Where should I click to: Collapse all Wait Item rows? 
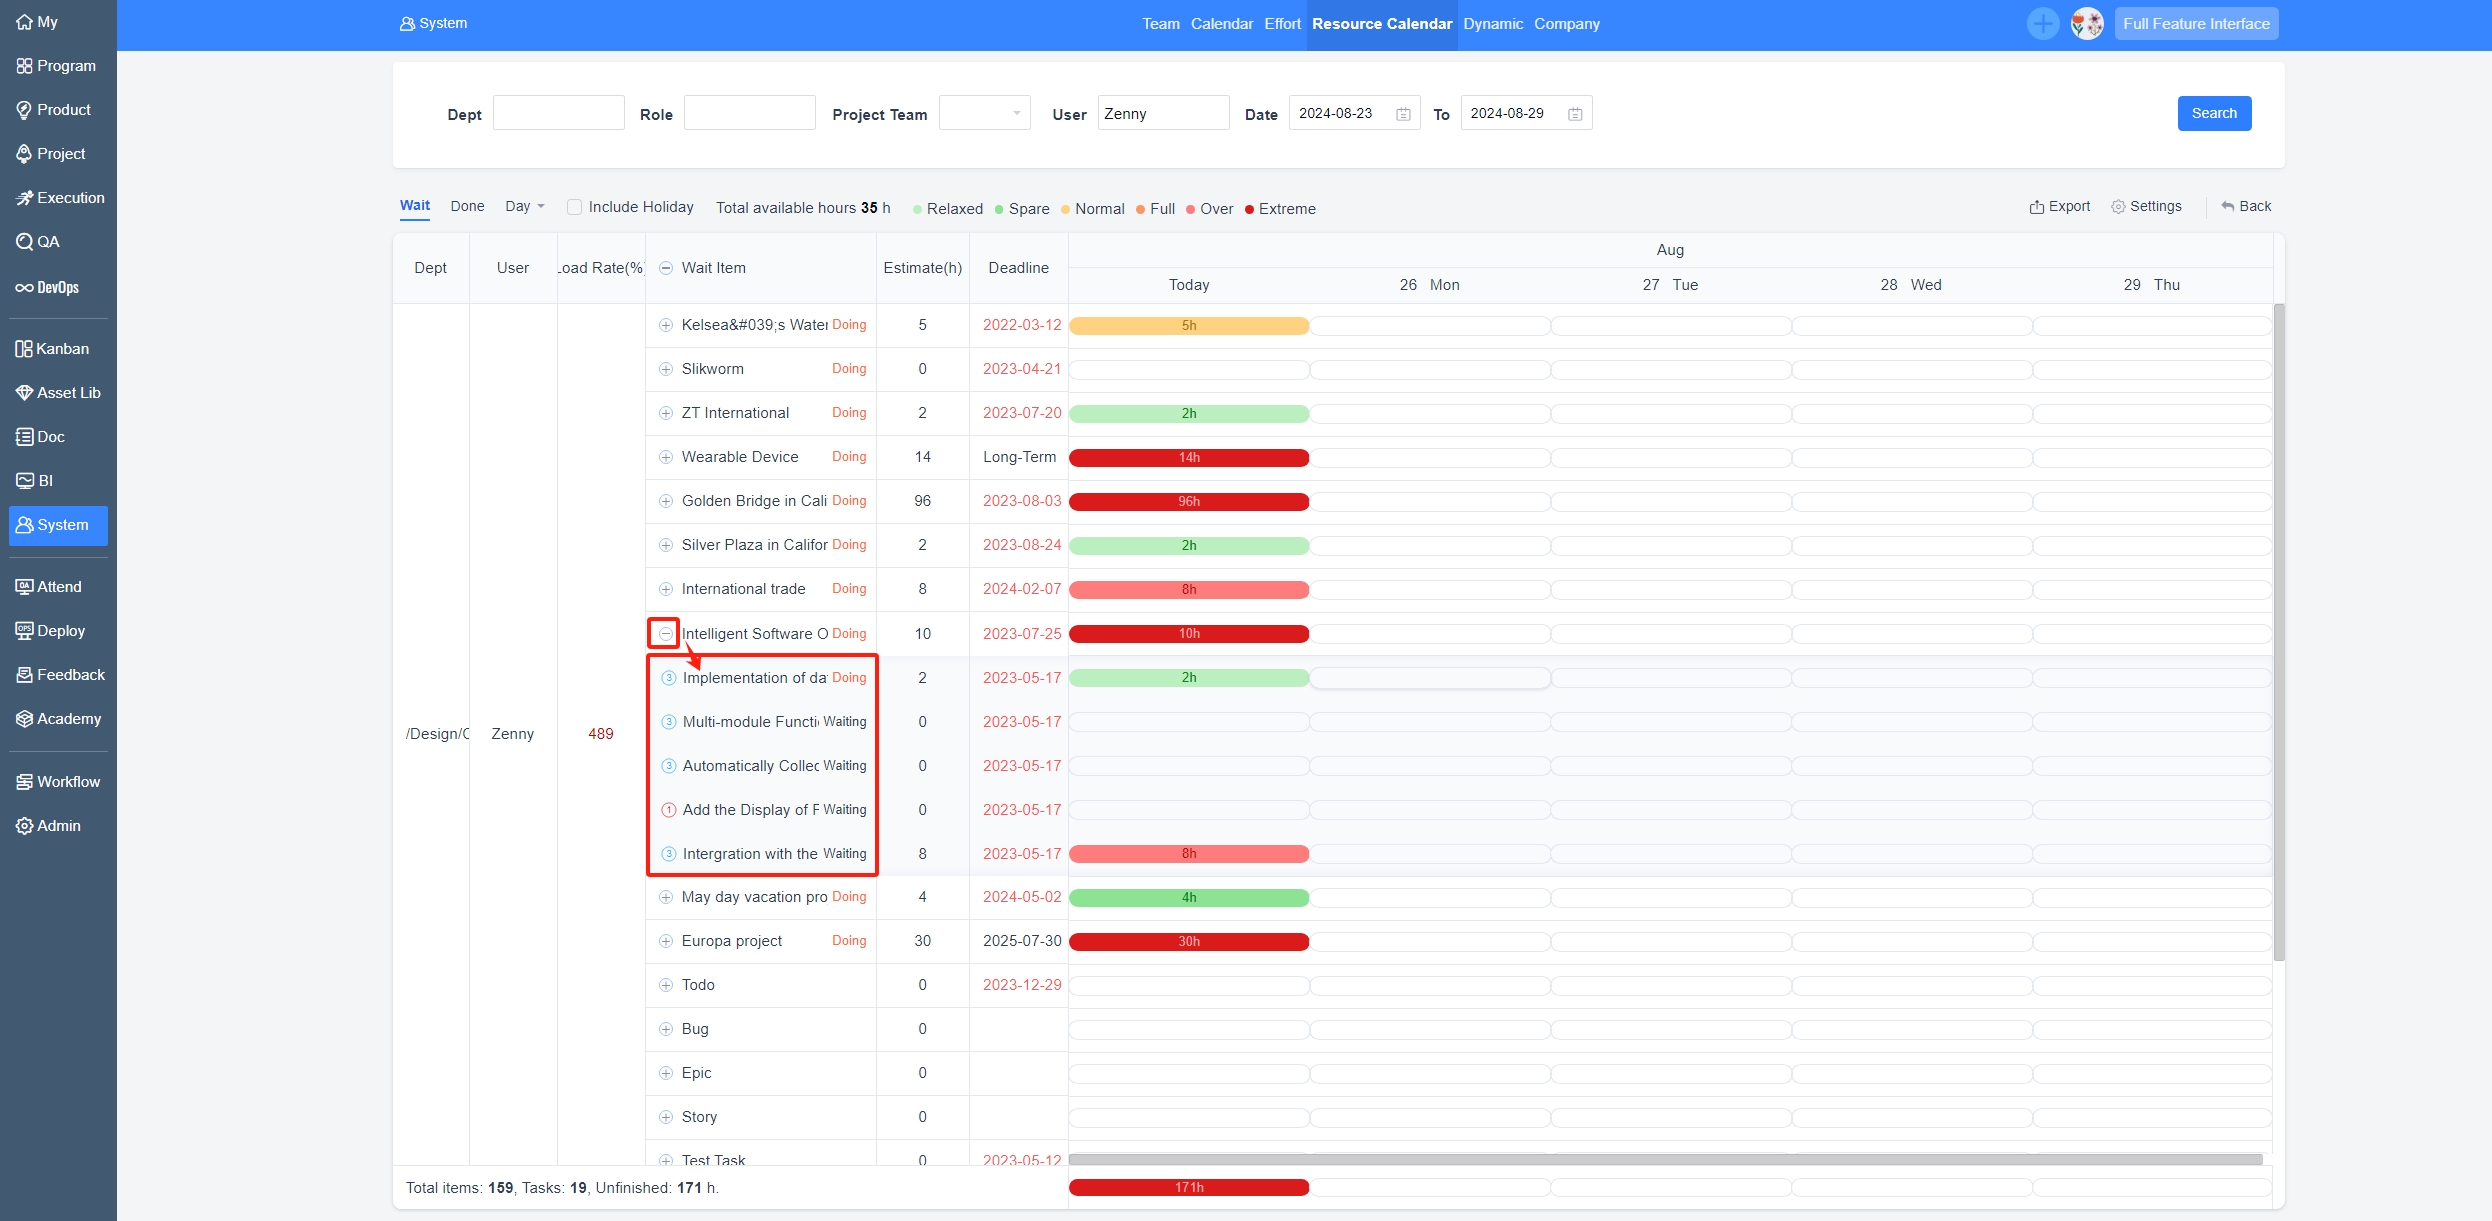tap(666, 268)
